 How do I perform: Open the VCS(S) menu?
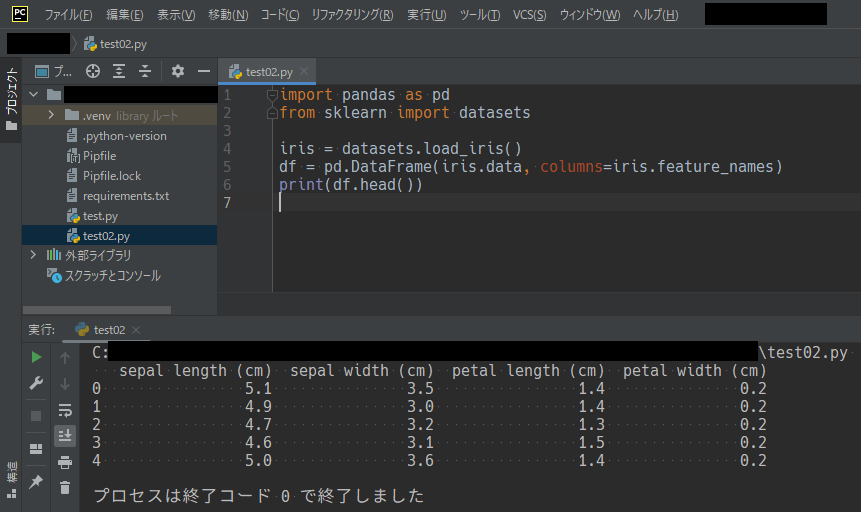[529, 15]
